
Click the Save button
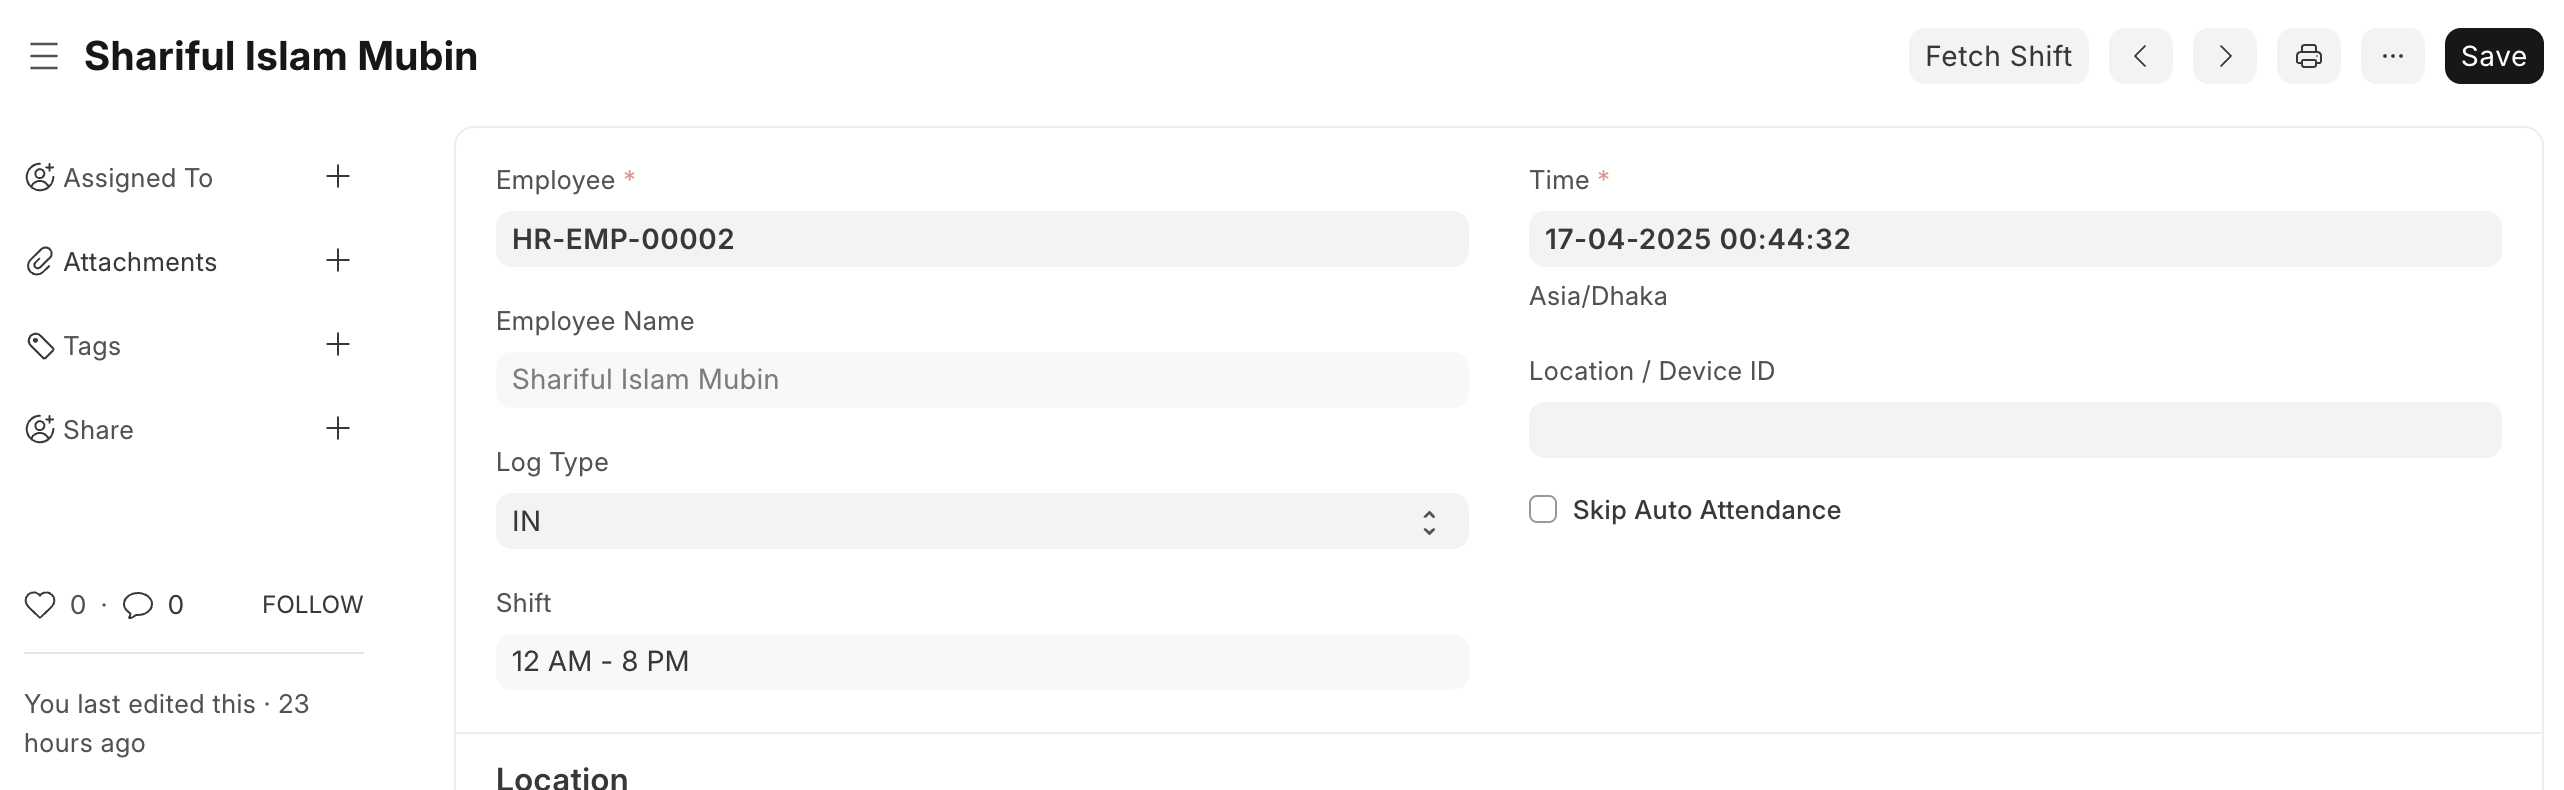click(x=2494, y=56)
